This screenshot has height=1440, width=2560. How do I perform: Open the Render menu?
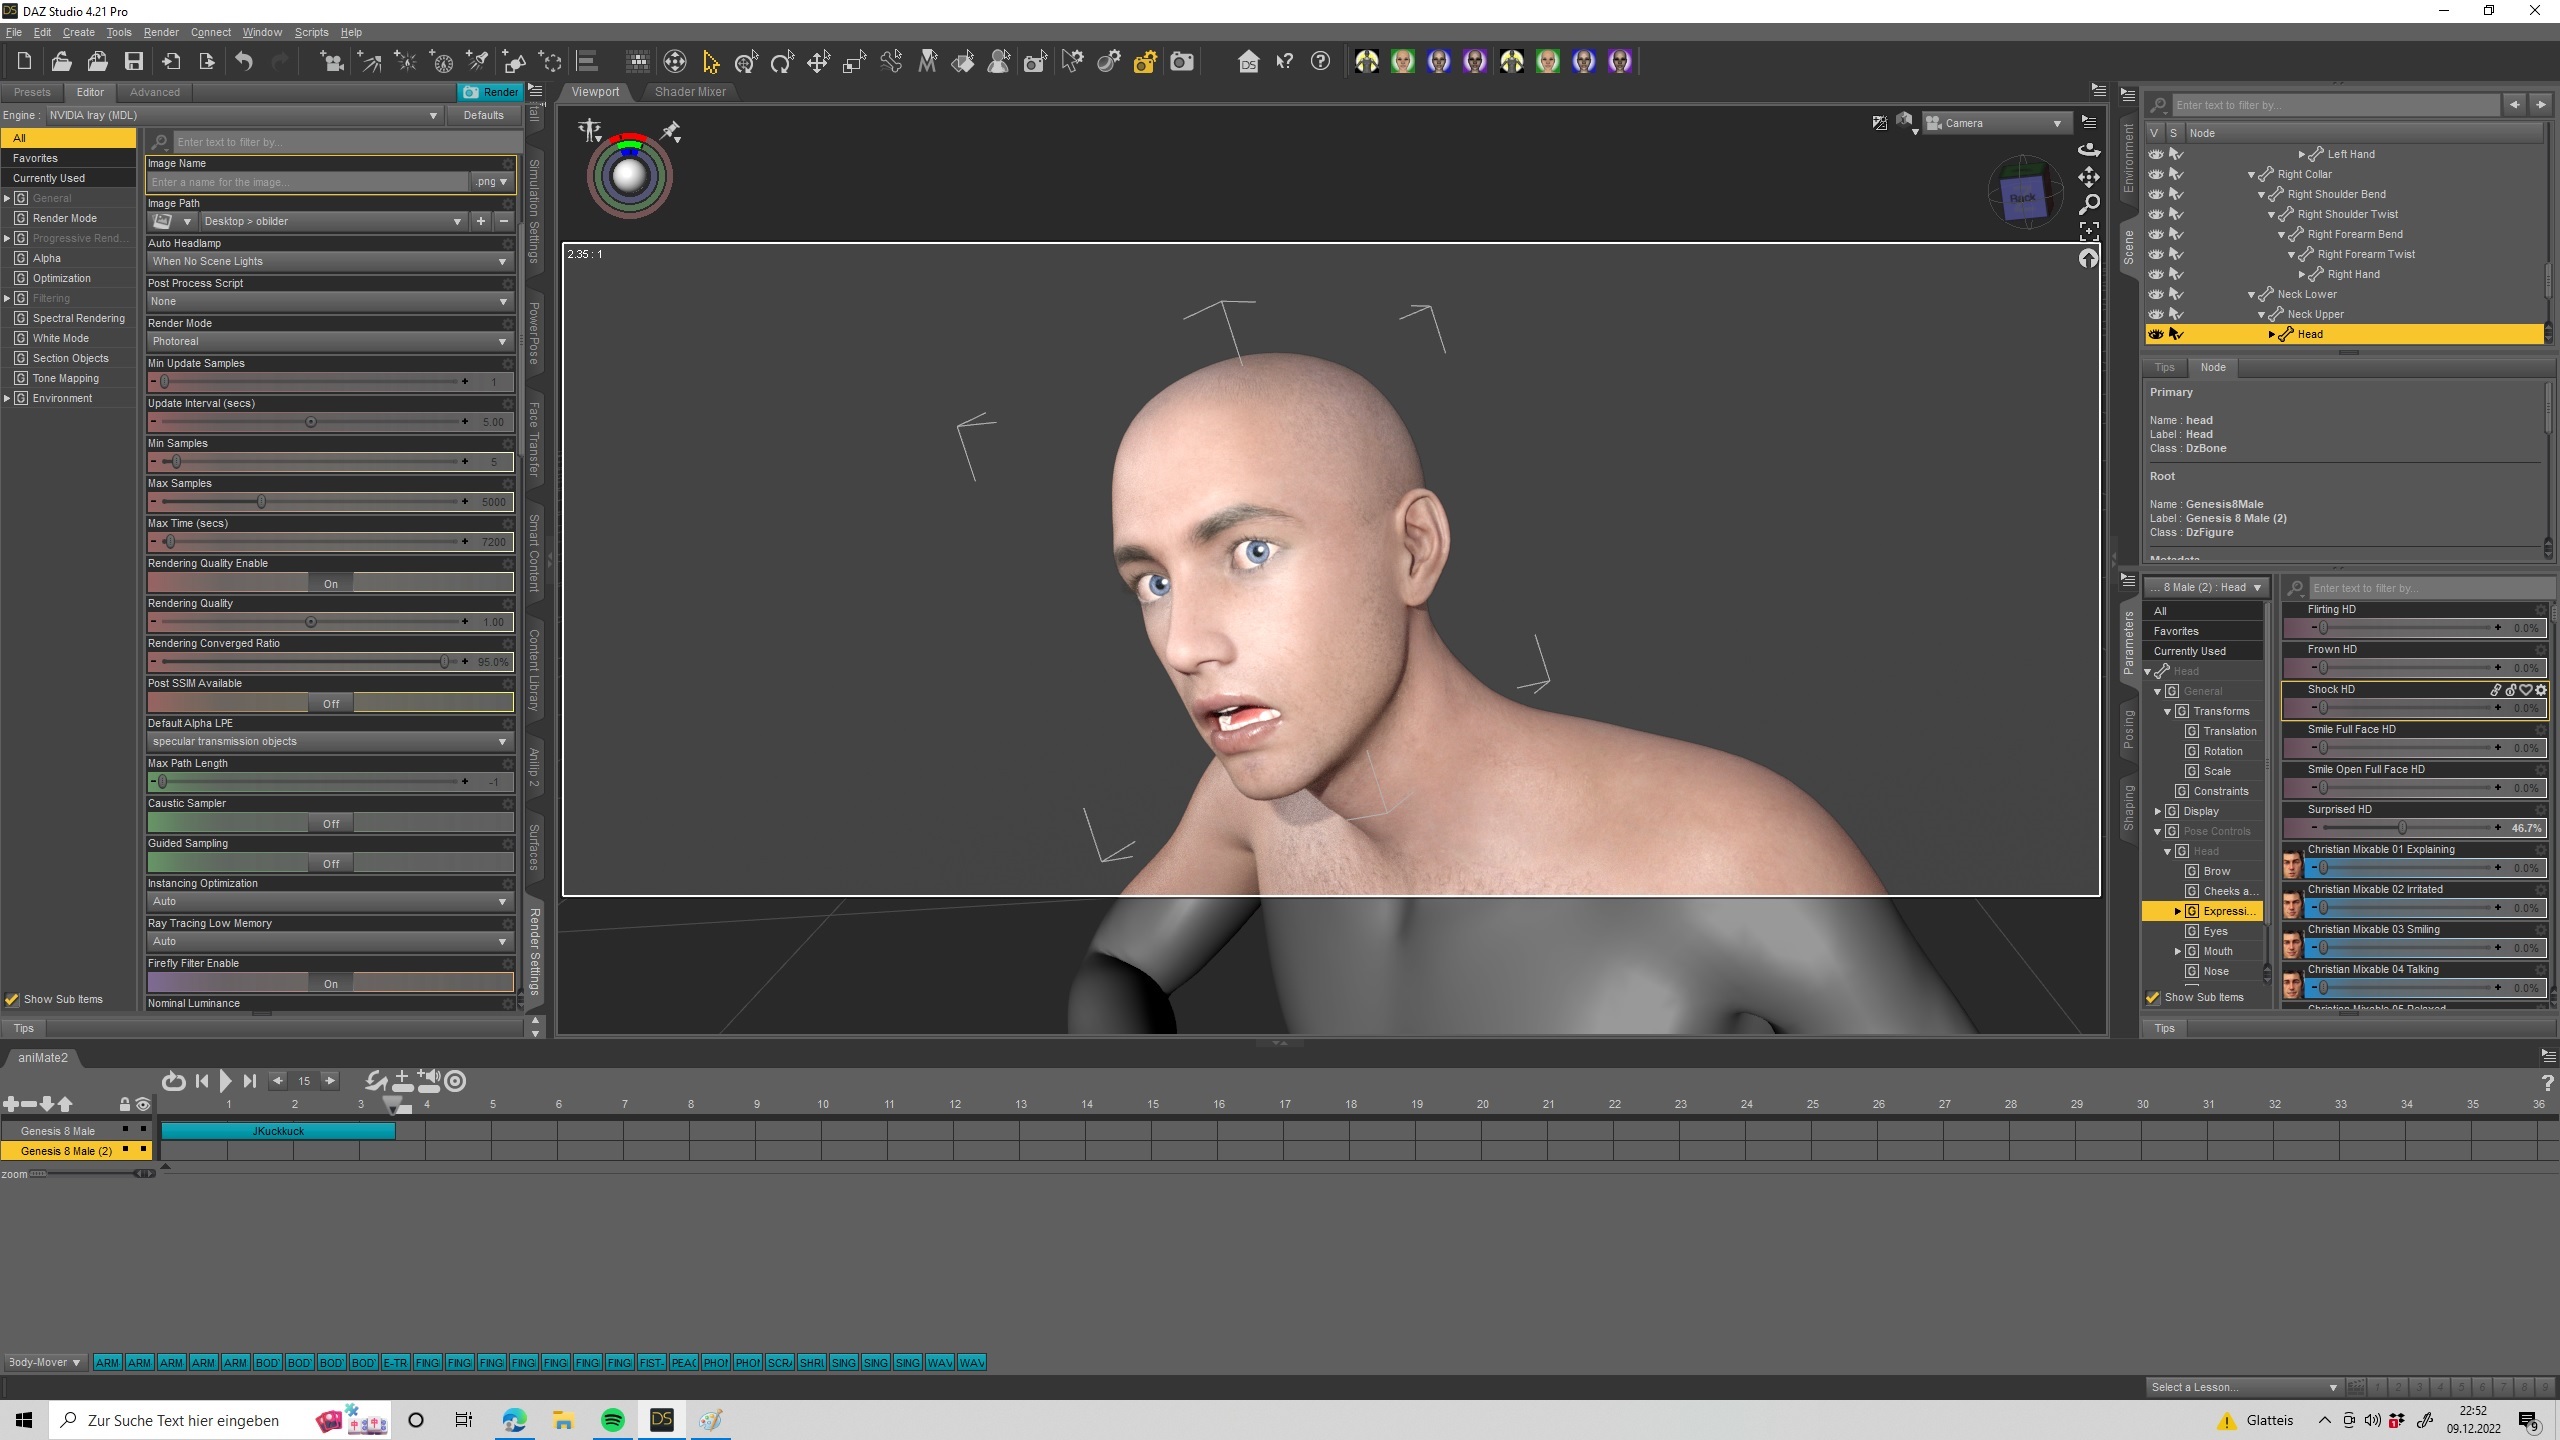point(160,32)
